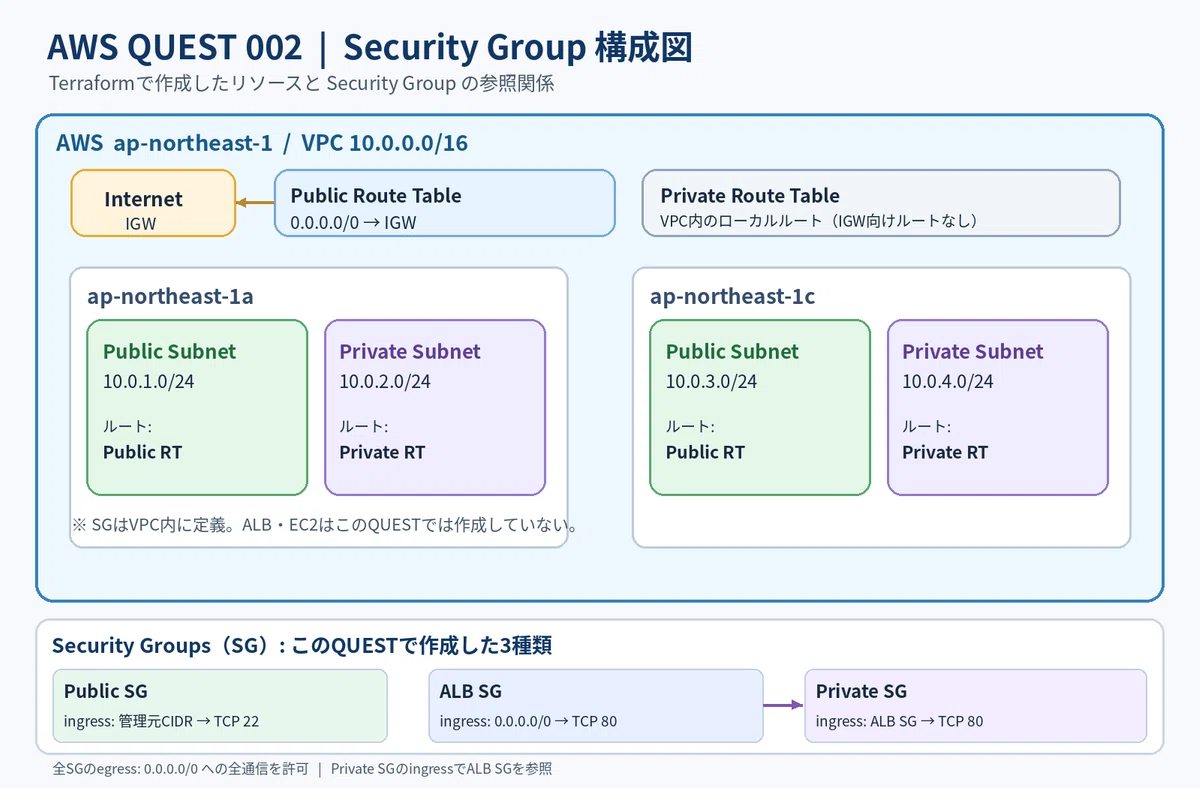
Task: Click the "ルート:" label in the 10.0.1.0/24 subnet
Action: click(127, 426)
